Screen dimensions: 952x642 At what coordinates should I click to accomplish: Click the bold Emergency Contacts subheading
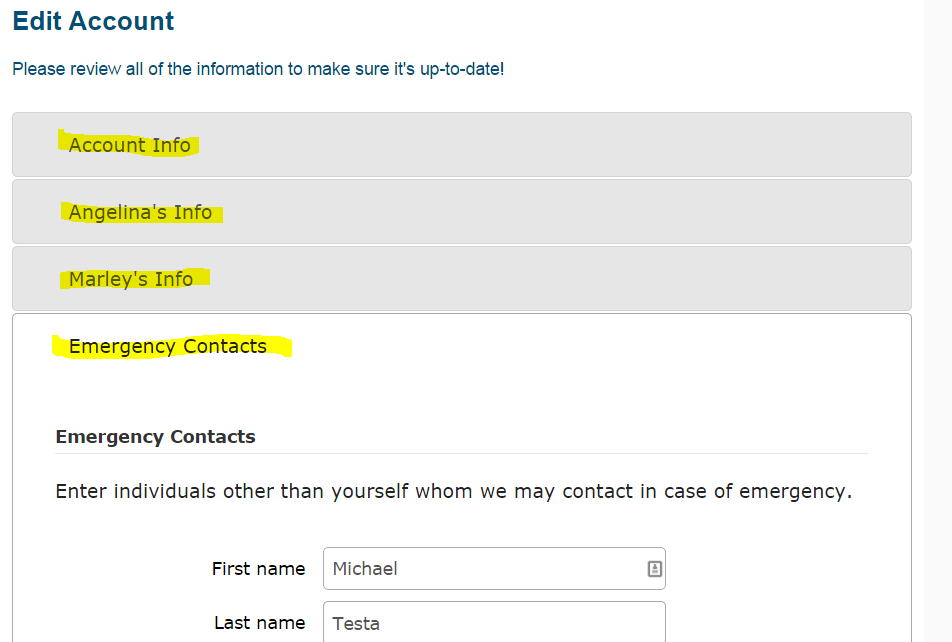click(x=155, y=437)
